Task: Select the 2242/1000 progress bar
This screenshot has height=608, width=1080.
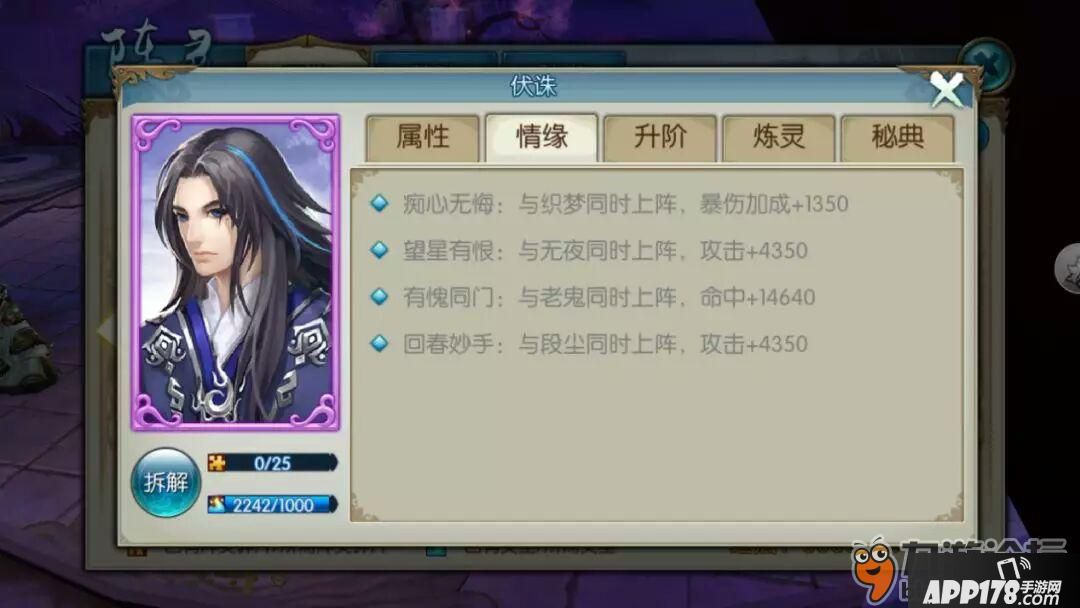Action: [273, 505]
